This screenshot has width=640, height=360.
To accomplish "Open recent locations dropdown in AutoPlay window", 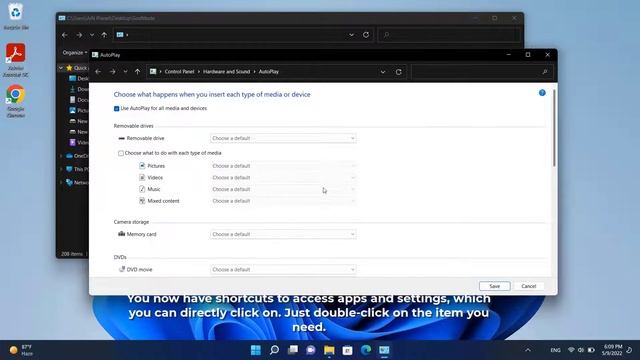I will pos(125,72).
